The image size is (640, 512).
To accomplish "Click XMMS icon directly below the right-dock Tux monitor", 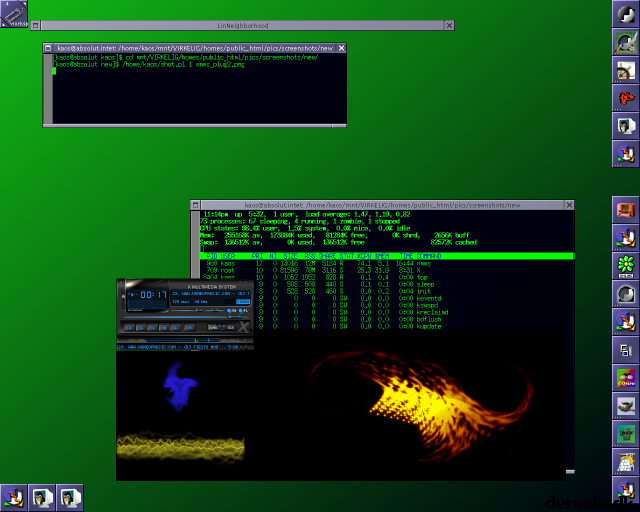I will click(x=626, y=154).
